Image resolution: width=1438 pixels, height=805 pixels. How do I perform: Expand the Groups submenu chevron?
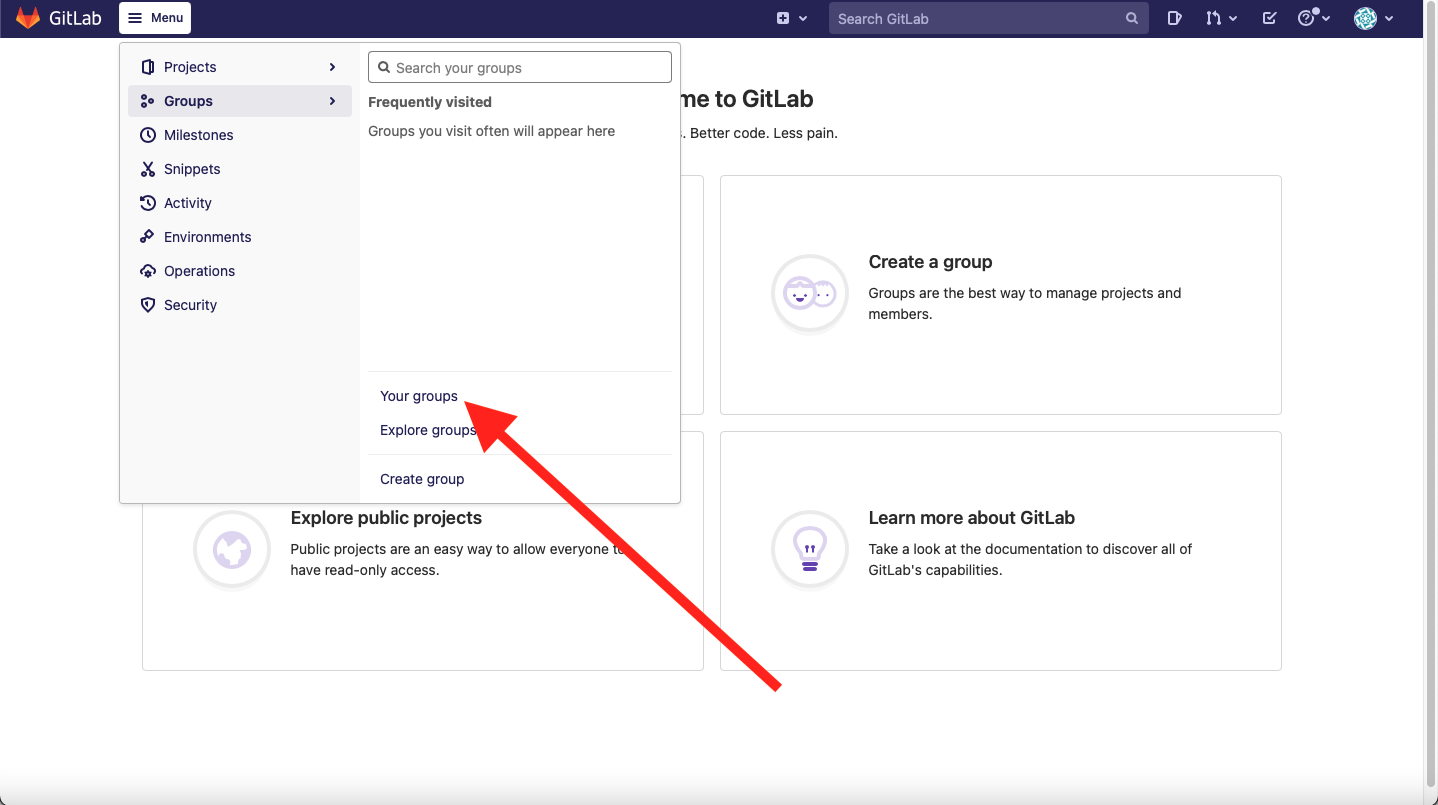coord(332,101)
